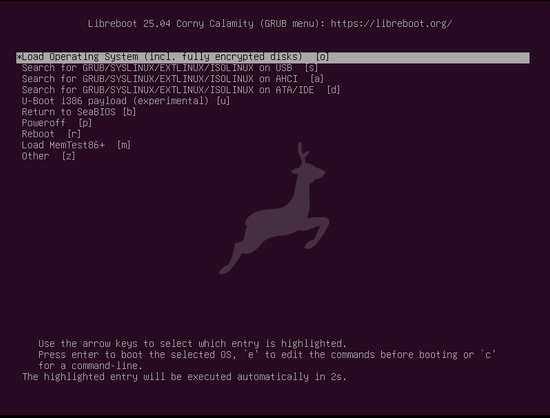Click 'Press enter to boot the selected OS' line
The image size is (550, 418).
[x=267, y=355]
